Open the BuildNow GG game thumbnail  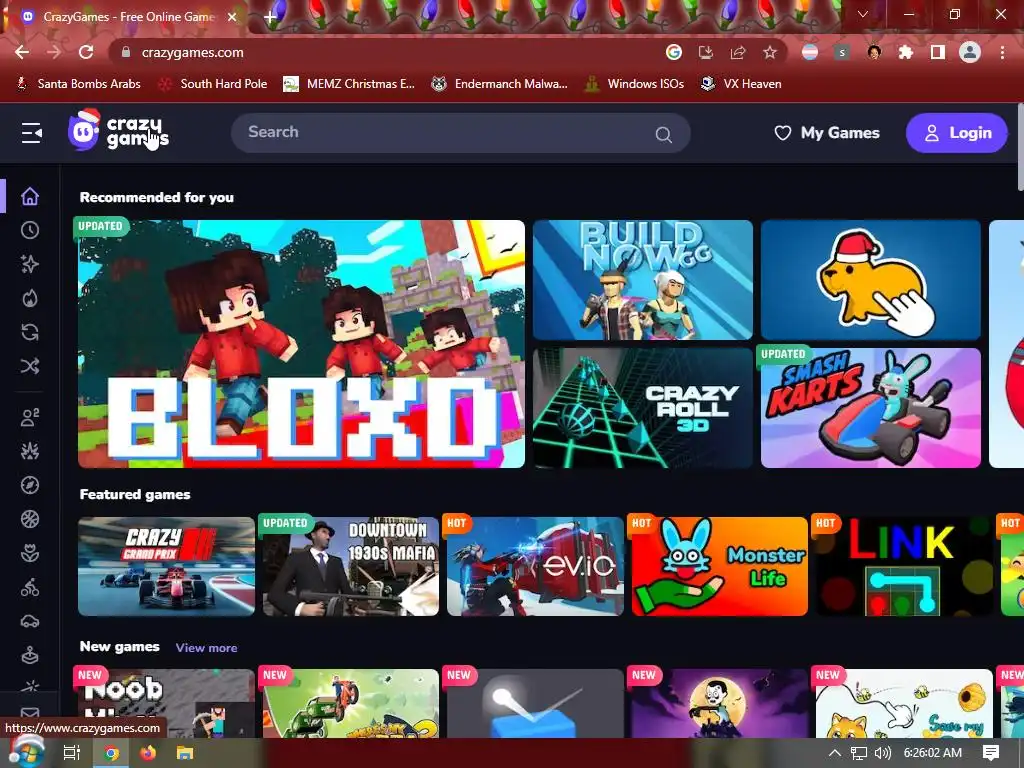643,280
